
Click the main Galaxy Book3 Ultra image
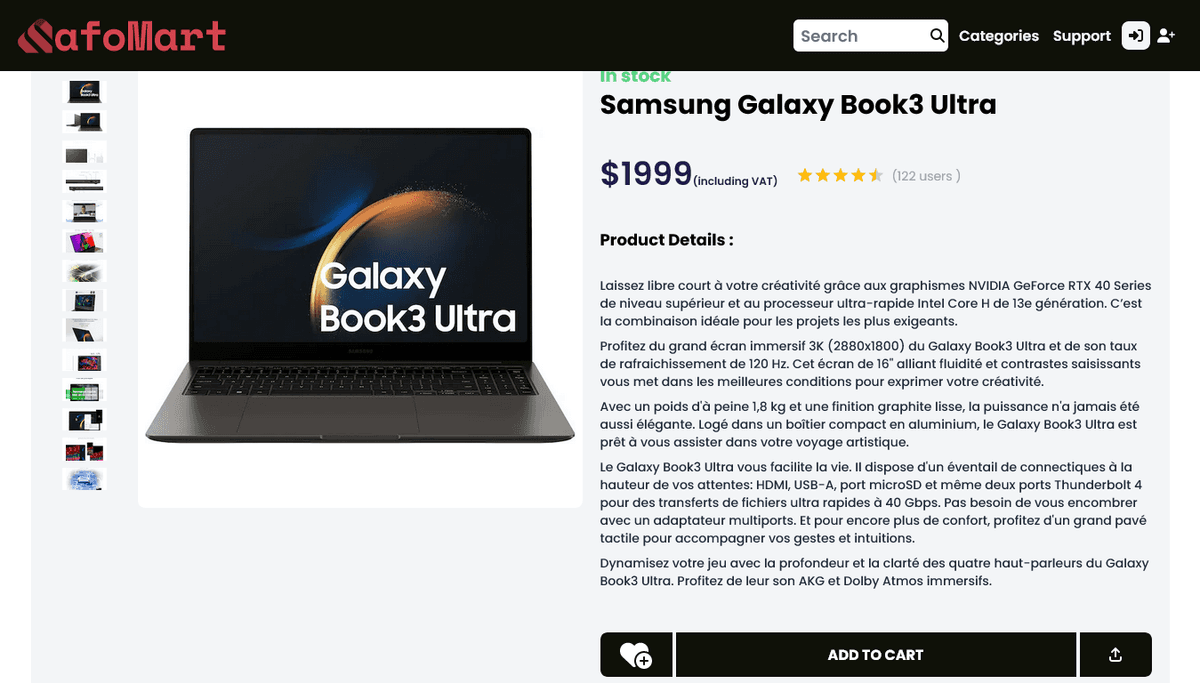coord(360,290)
